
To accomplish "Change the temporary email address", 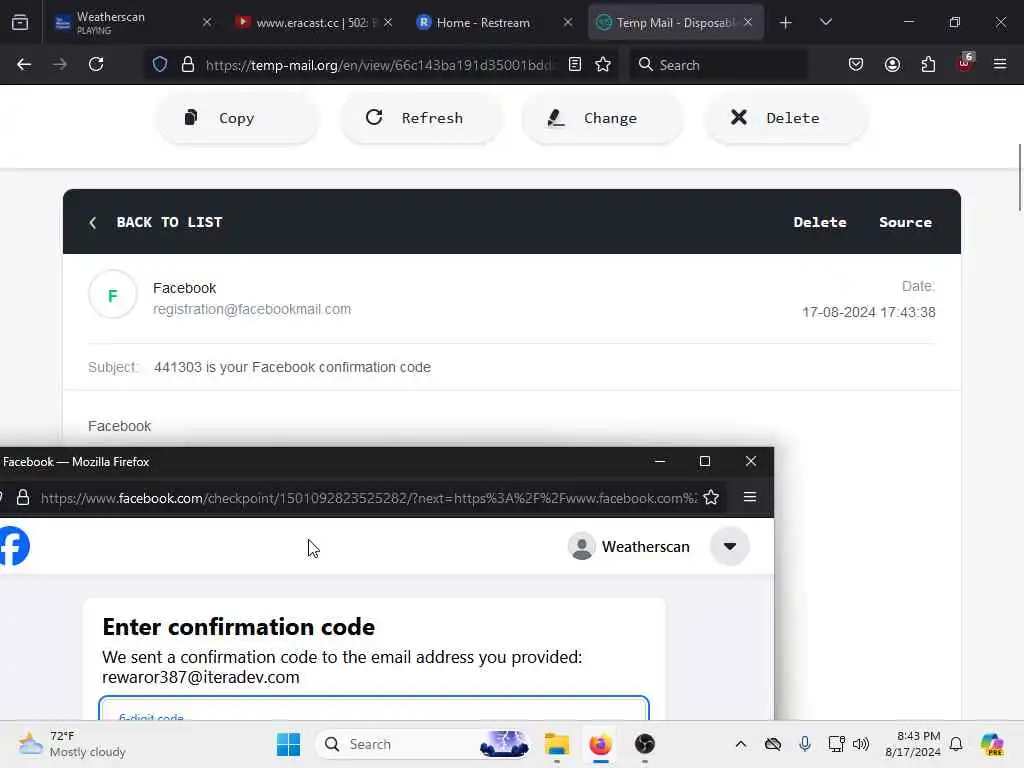I will [603, 118].
